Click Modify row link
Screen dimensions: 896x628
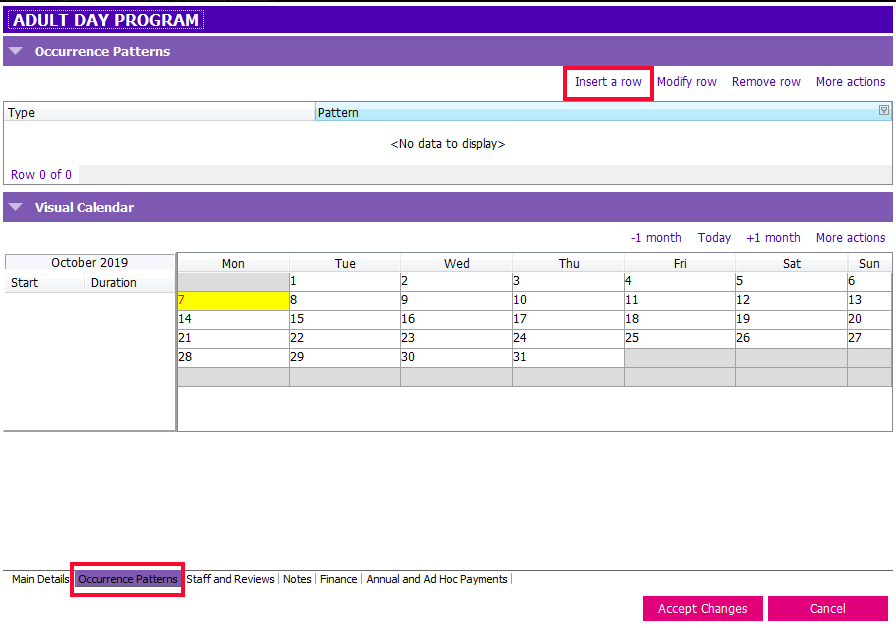686,82
